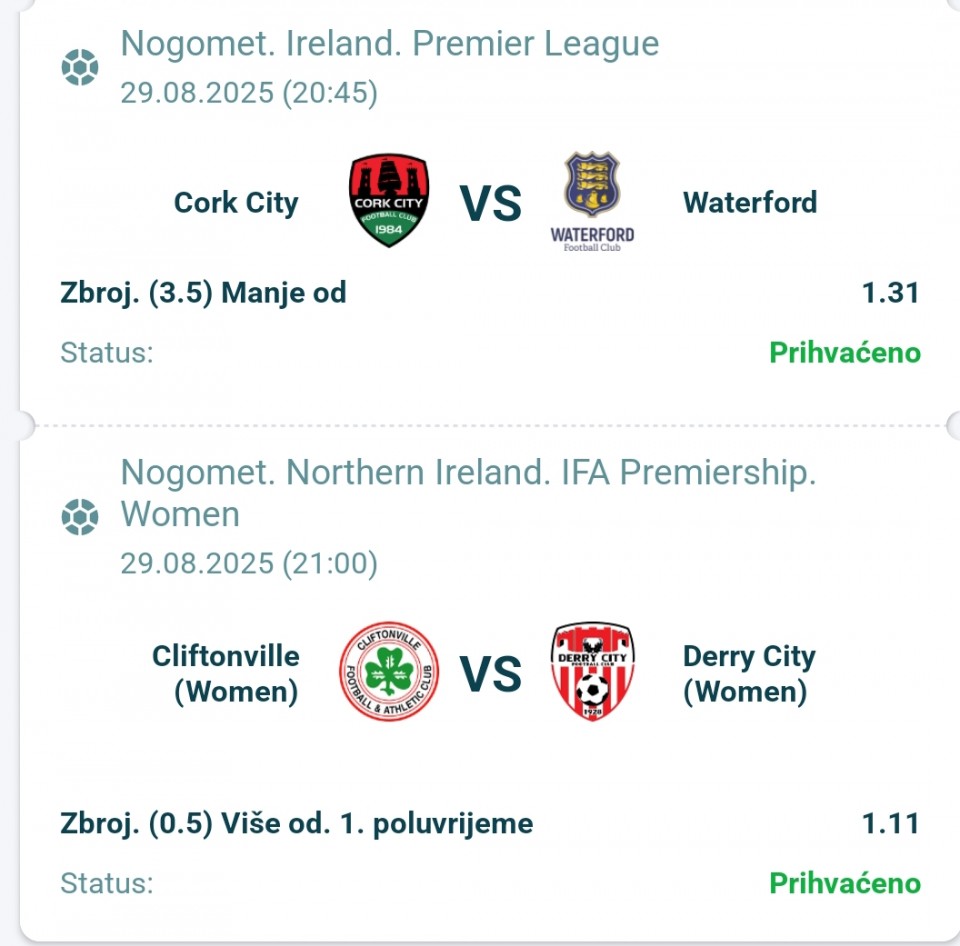This screenshot has height=946, width=960.
Task: Click the 29.08.2025 (21:00) match date
Action: pyautogui.click(x=249, y=564)
